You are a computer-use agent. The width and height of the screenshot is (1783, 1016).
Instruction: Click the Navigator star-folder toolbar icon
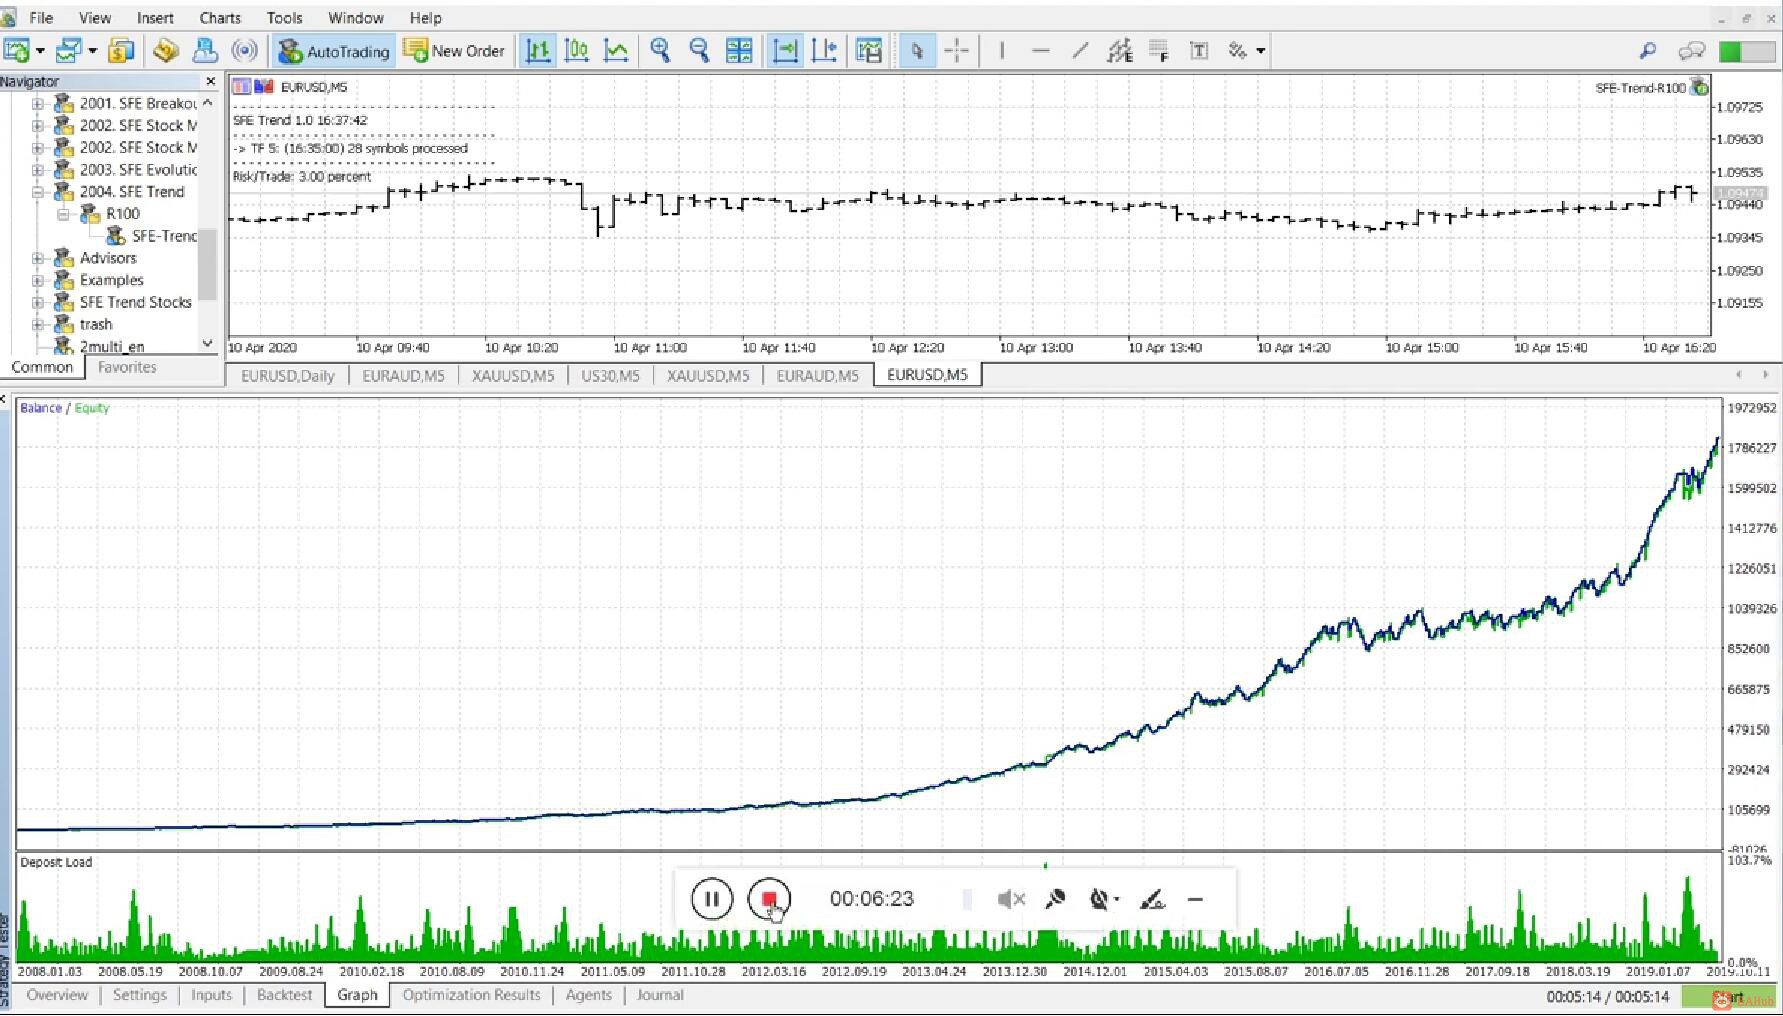pos(166,50)
